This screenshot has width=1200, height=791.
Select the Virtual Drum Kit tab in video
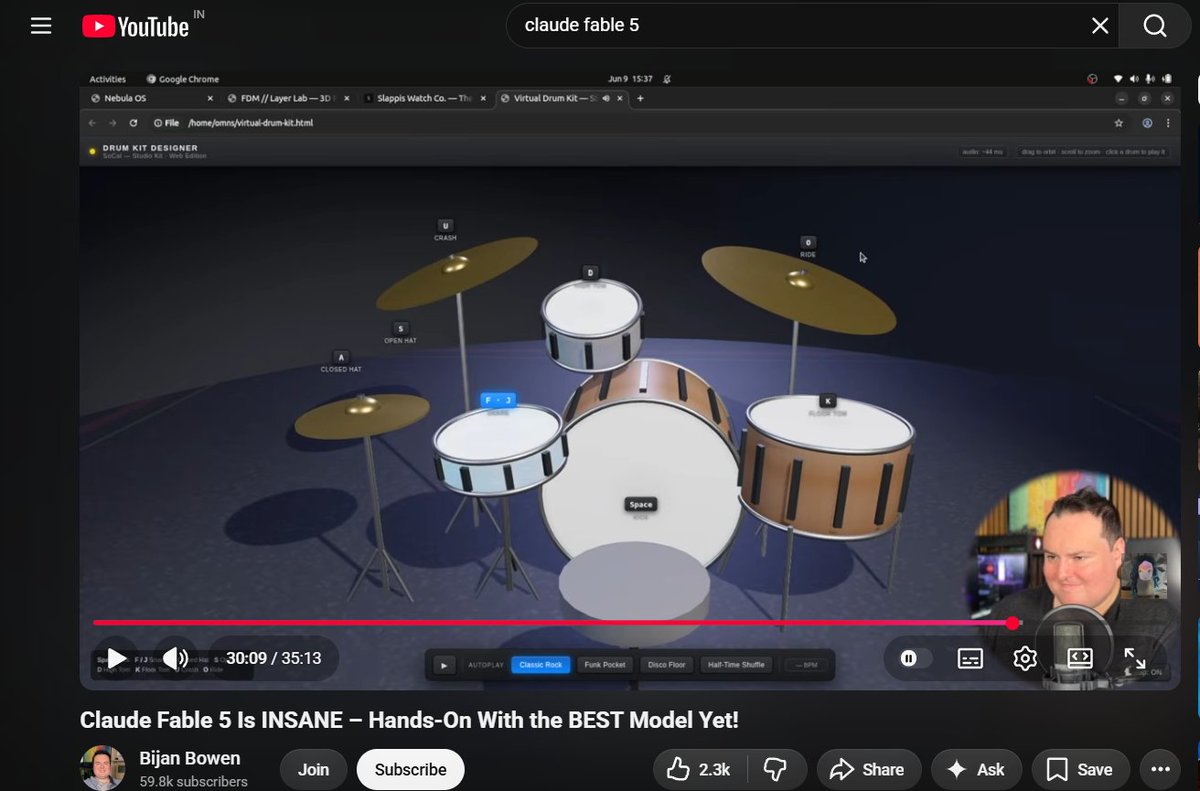coord(560,98)
